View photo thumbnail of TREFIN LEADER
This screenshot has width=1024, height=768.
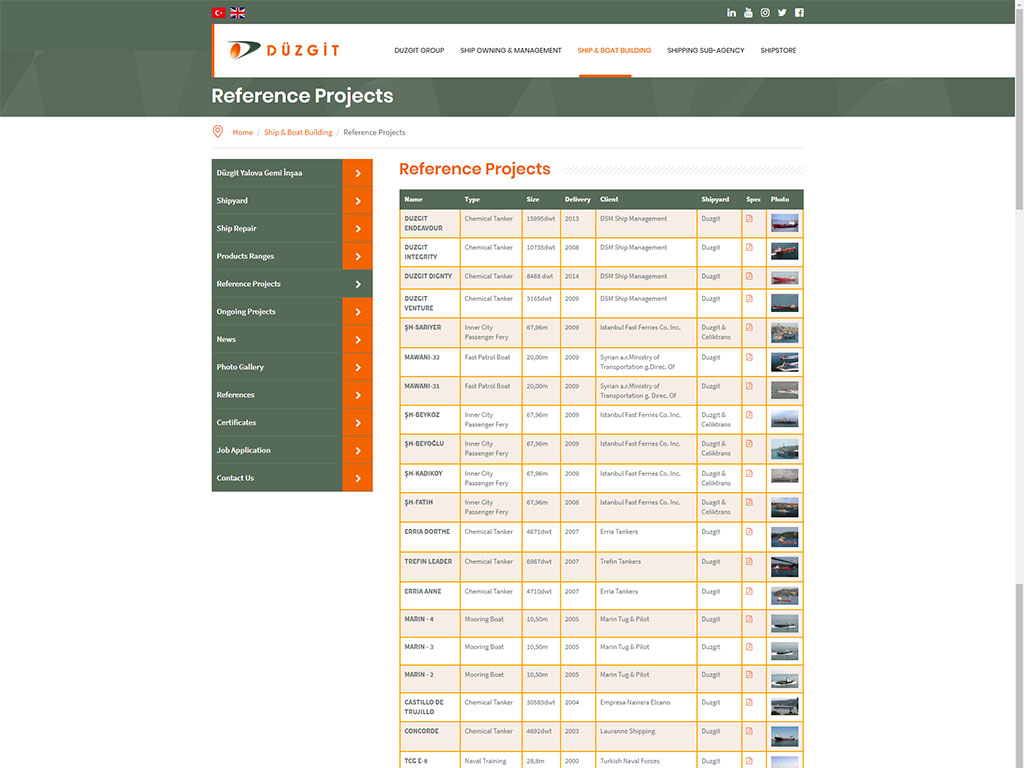tap(784, 566)
